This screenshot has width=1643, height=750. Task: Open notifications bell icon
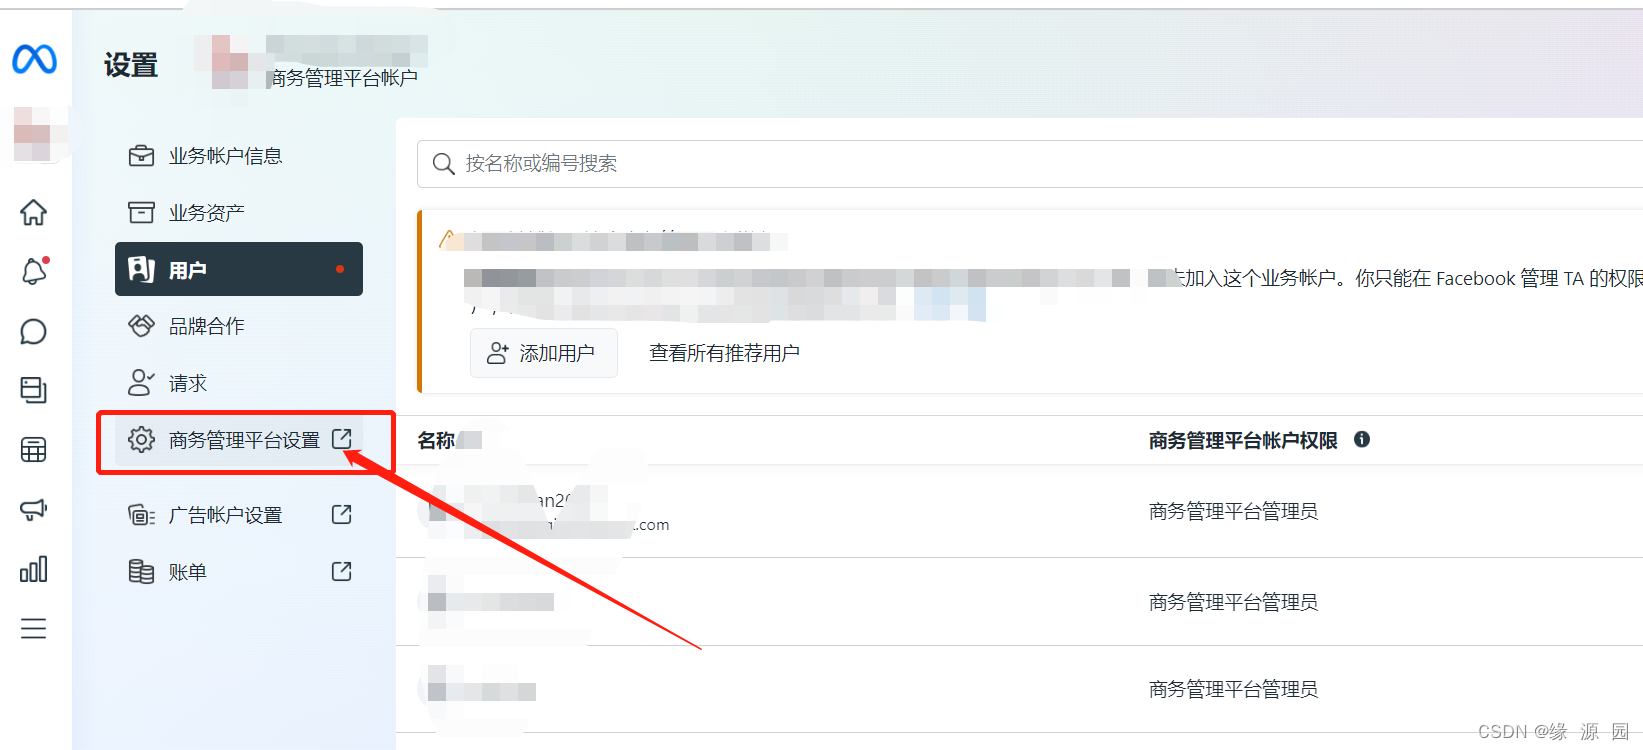pos(34,271)
